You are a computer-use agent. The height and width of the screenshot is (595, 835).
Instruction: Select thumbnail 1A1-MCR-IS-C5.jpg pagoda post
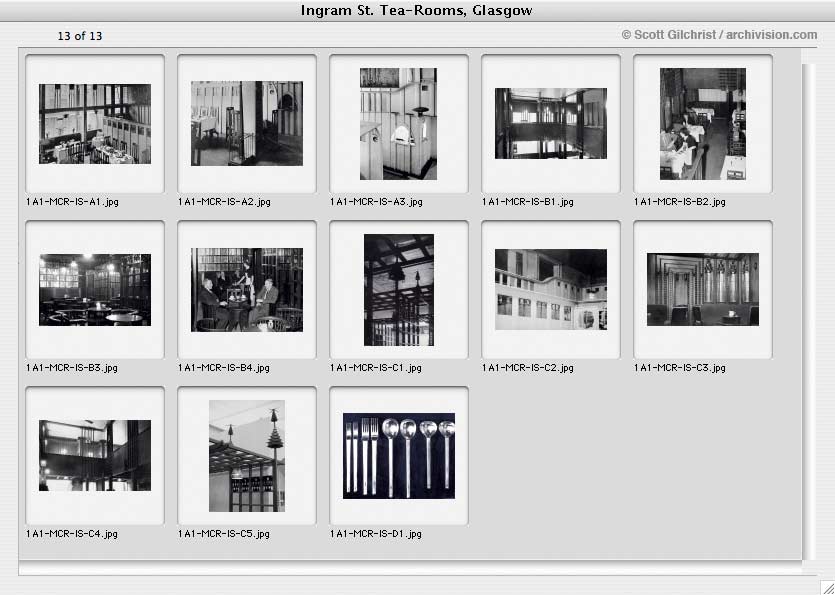click(247, 456)
